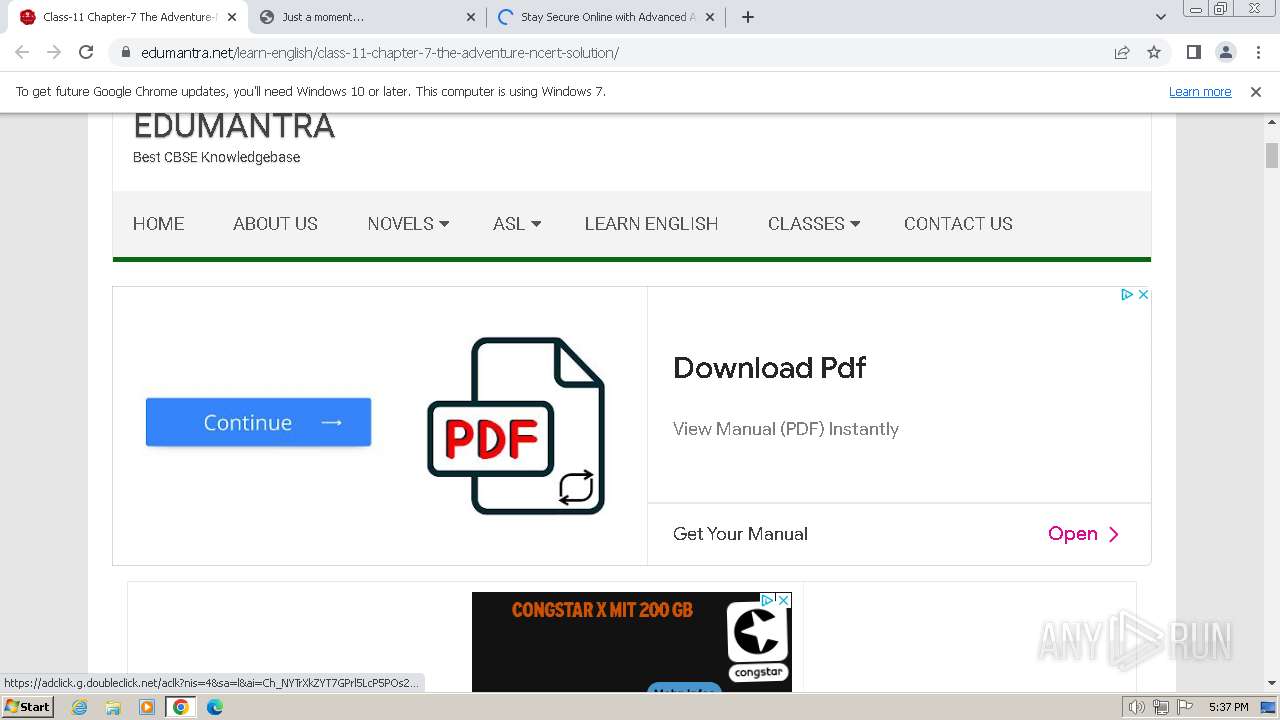Open the media player taskbar icon

click(x=147, y=707)
